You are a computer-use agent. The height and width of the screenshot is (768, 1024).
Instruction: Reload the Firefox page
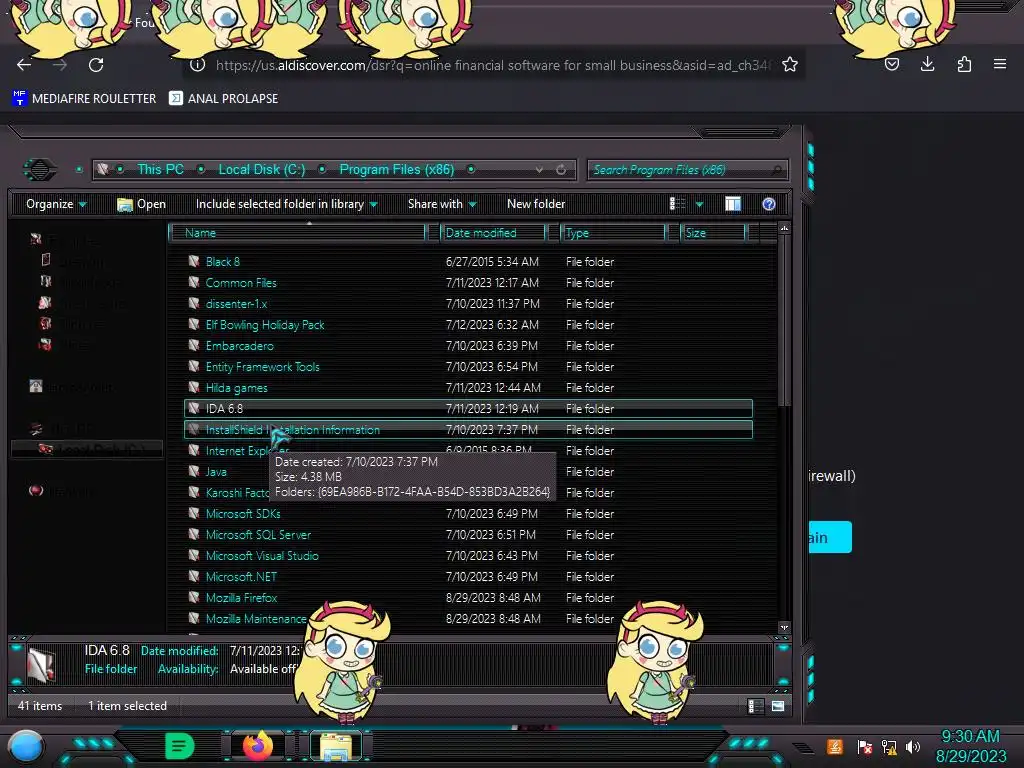pyautogui.click(x=96, y=65)
